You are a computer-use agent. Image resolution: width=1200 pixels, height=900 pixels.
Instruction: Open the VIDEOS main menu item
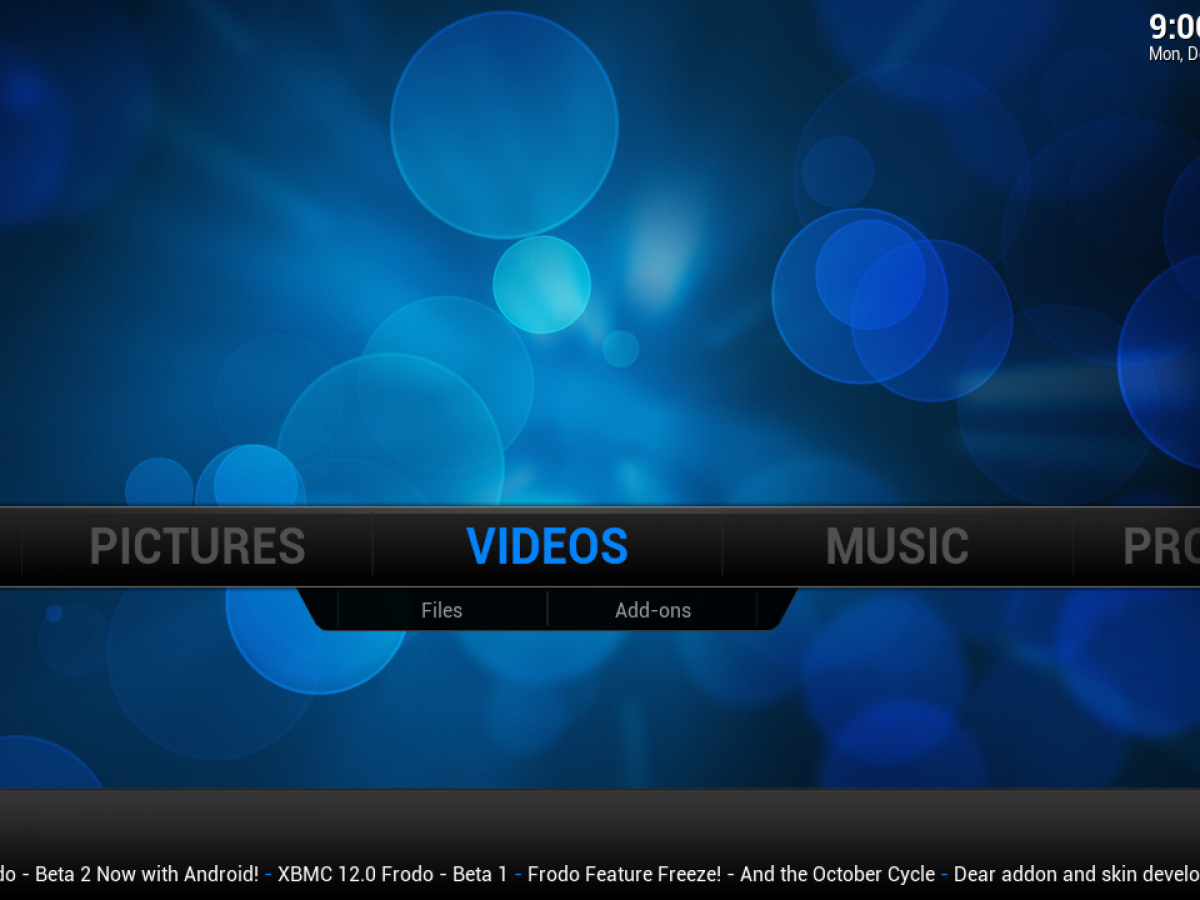(x=547, y=547)
